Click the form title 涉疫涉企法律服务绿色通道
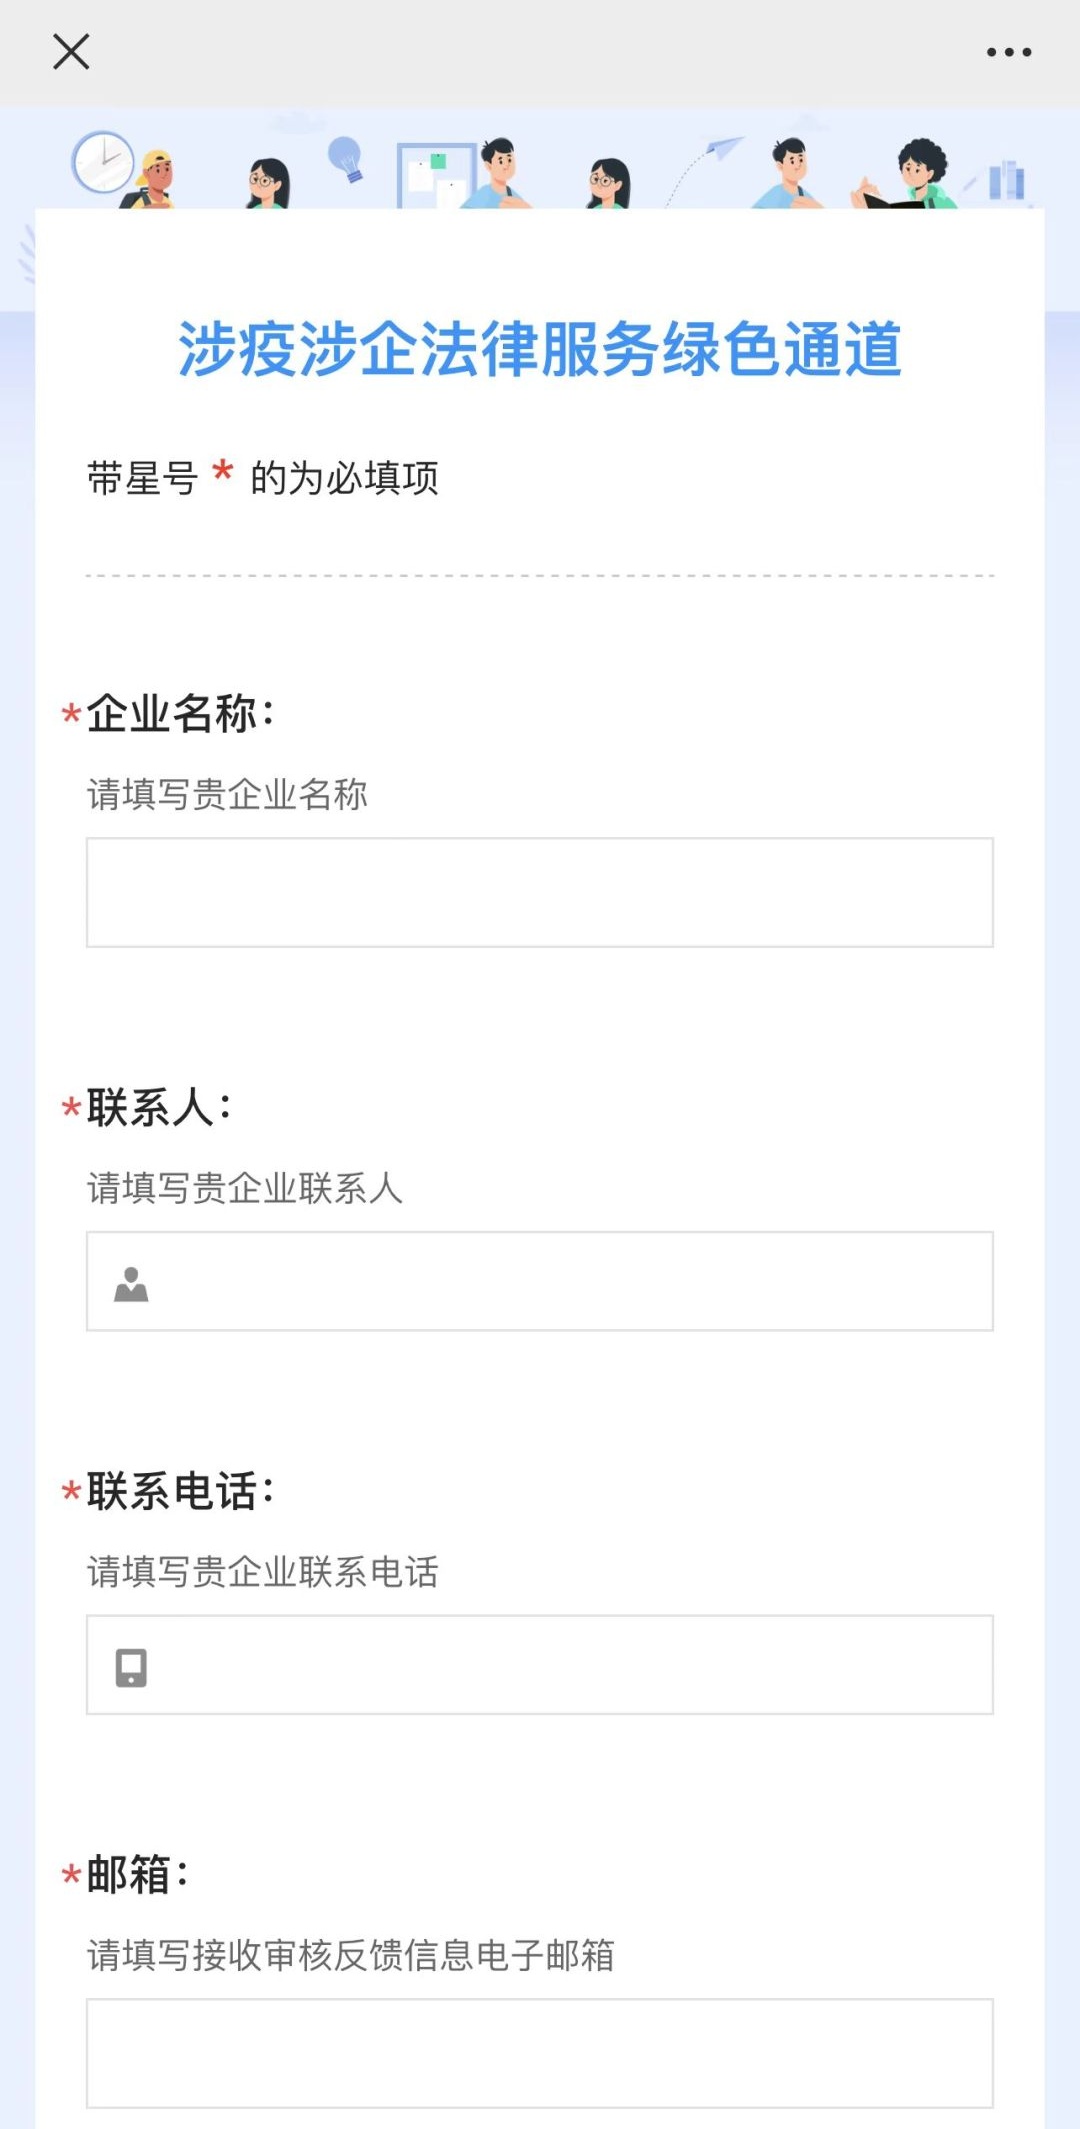The height and width of the screenshot is (2129, 1080). click(x=540, y=350)
